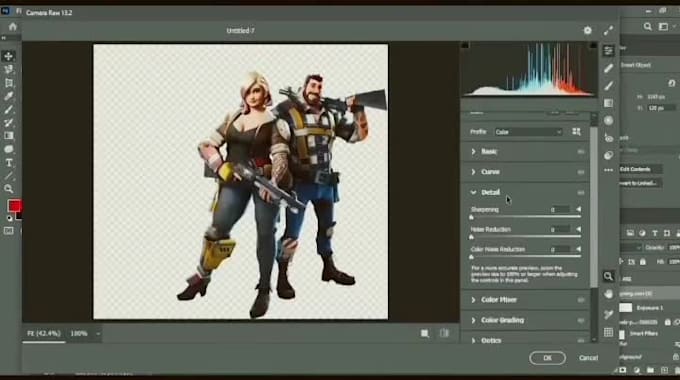Open Photoshop workspace switcher icon

[664, 27]
